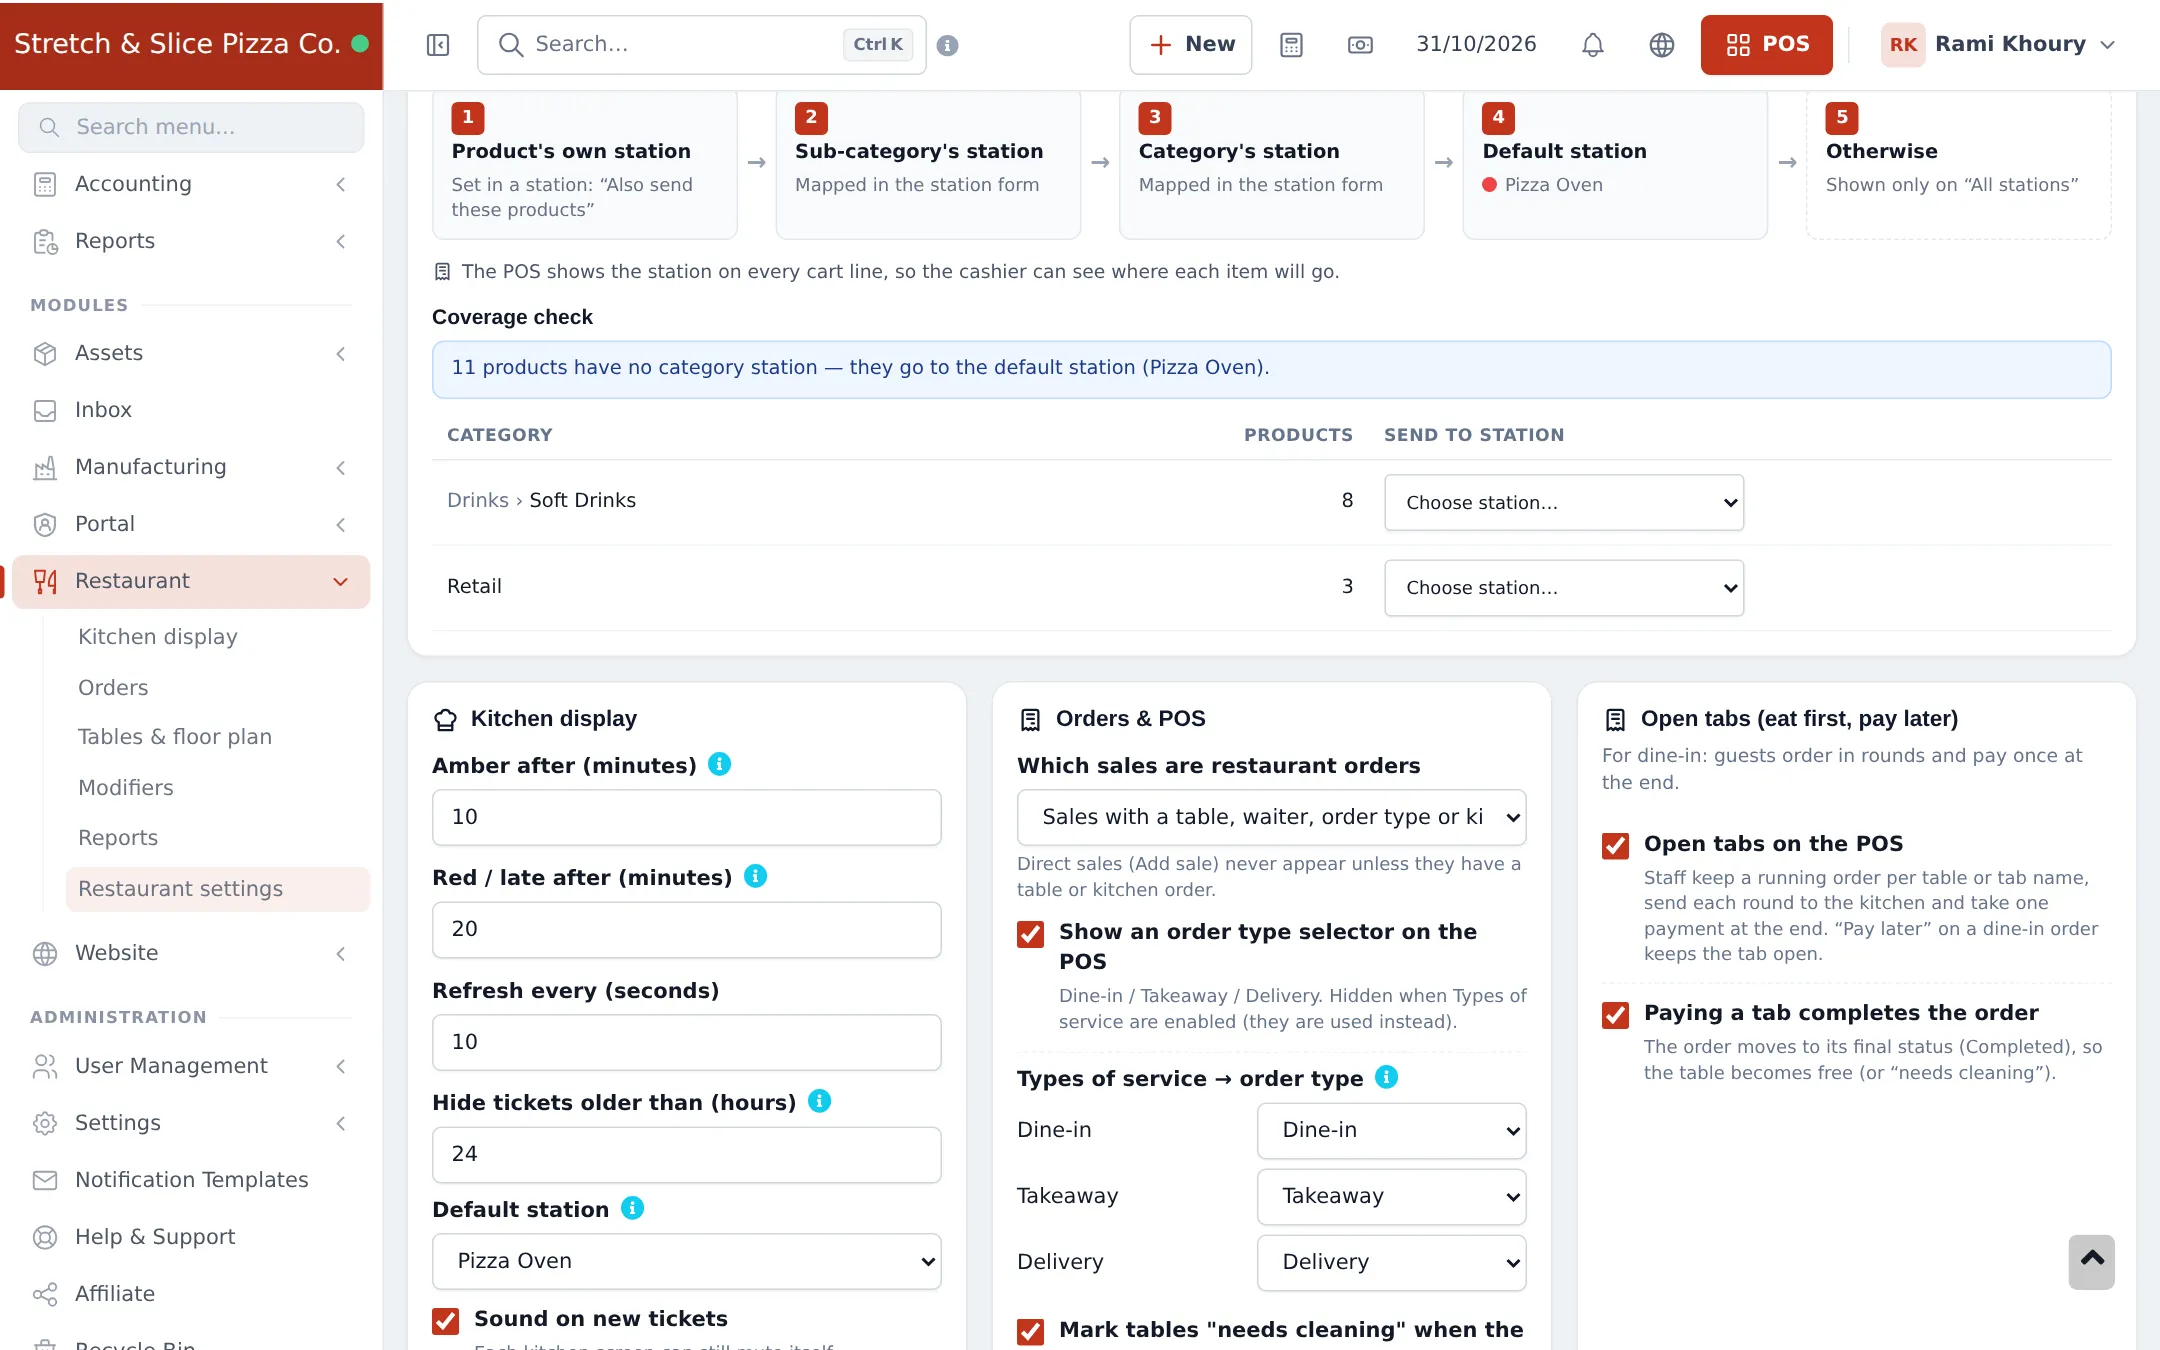Screen dimensions: 2160x1350
Task: Expand the Accounting menu
Action: coord(191,184)
